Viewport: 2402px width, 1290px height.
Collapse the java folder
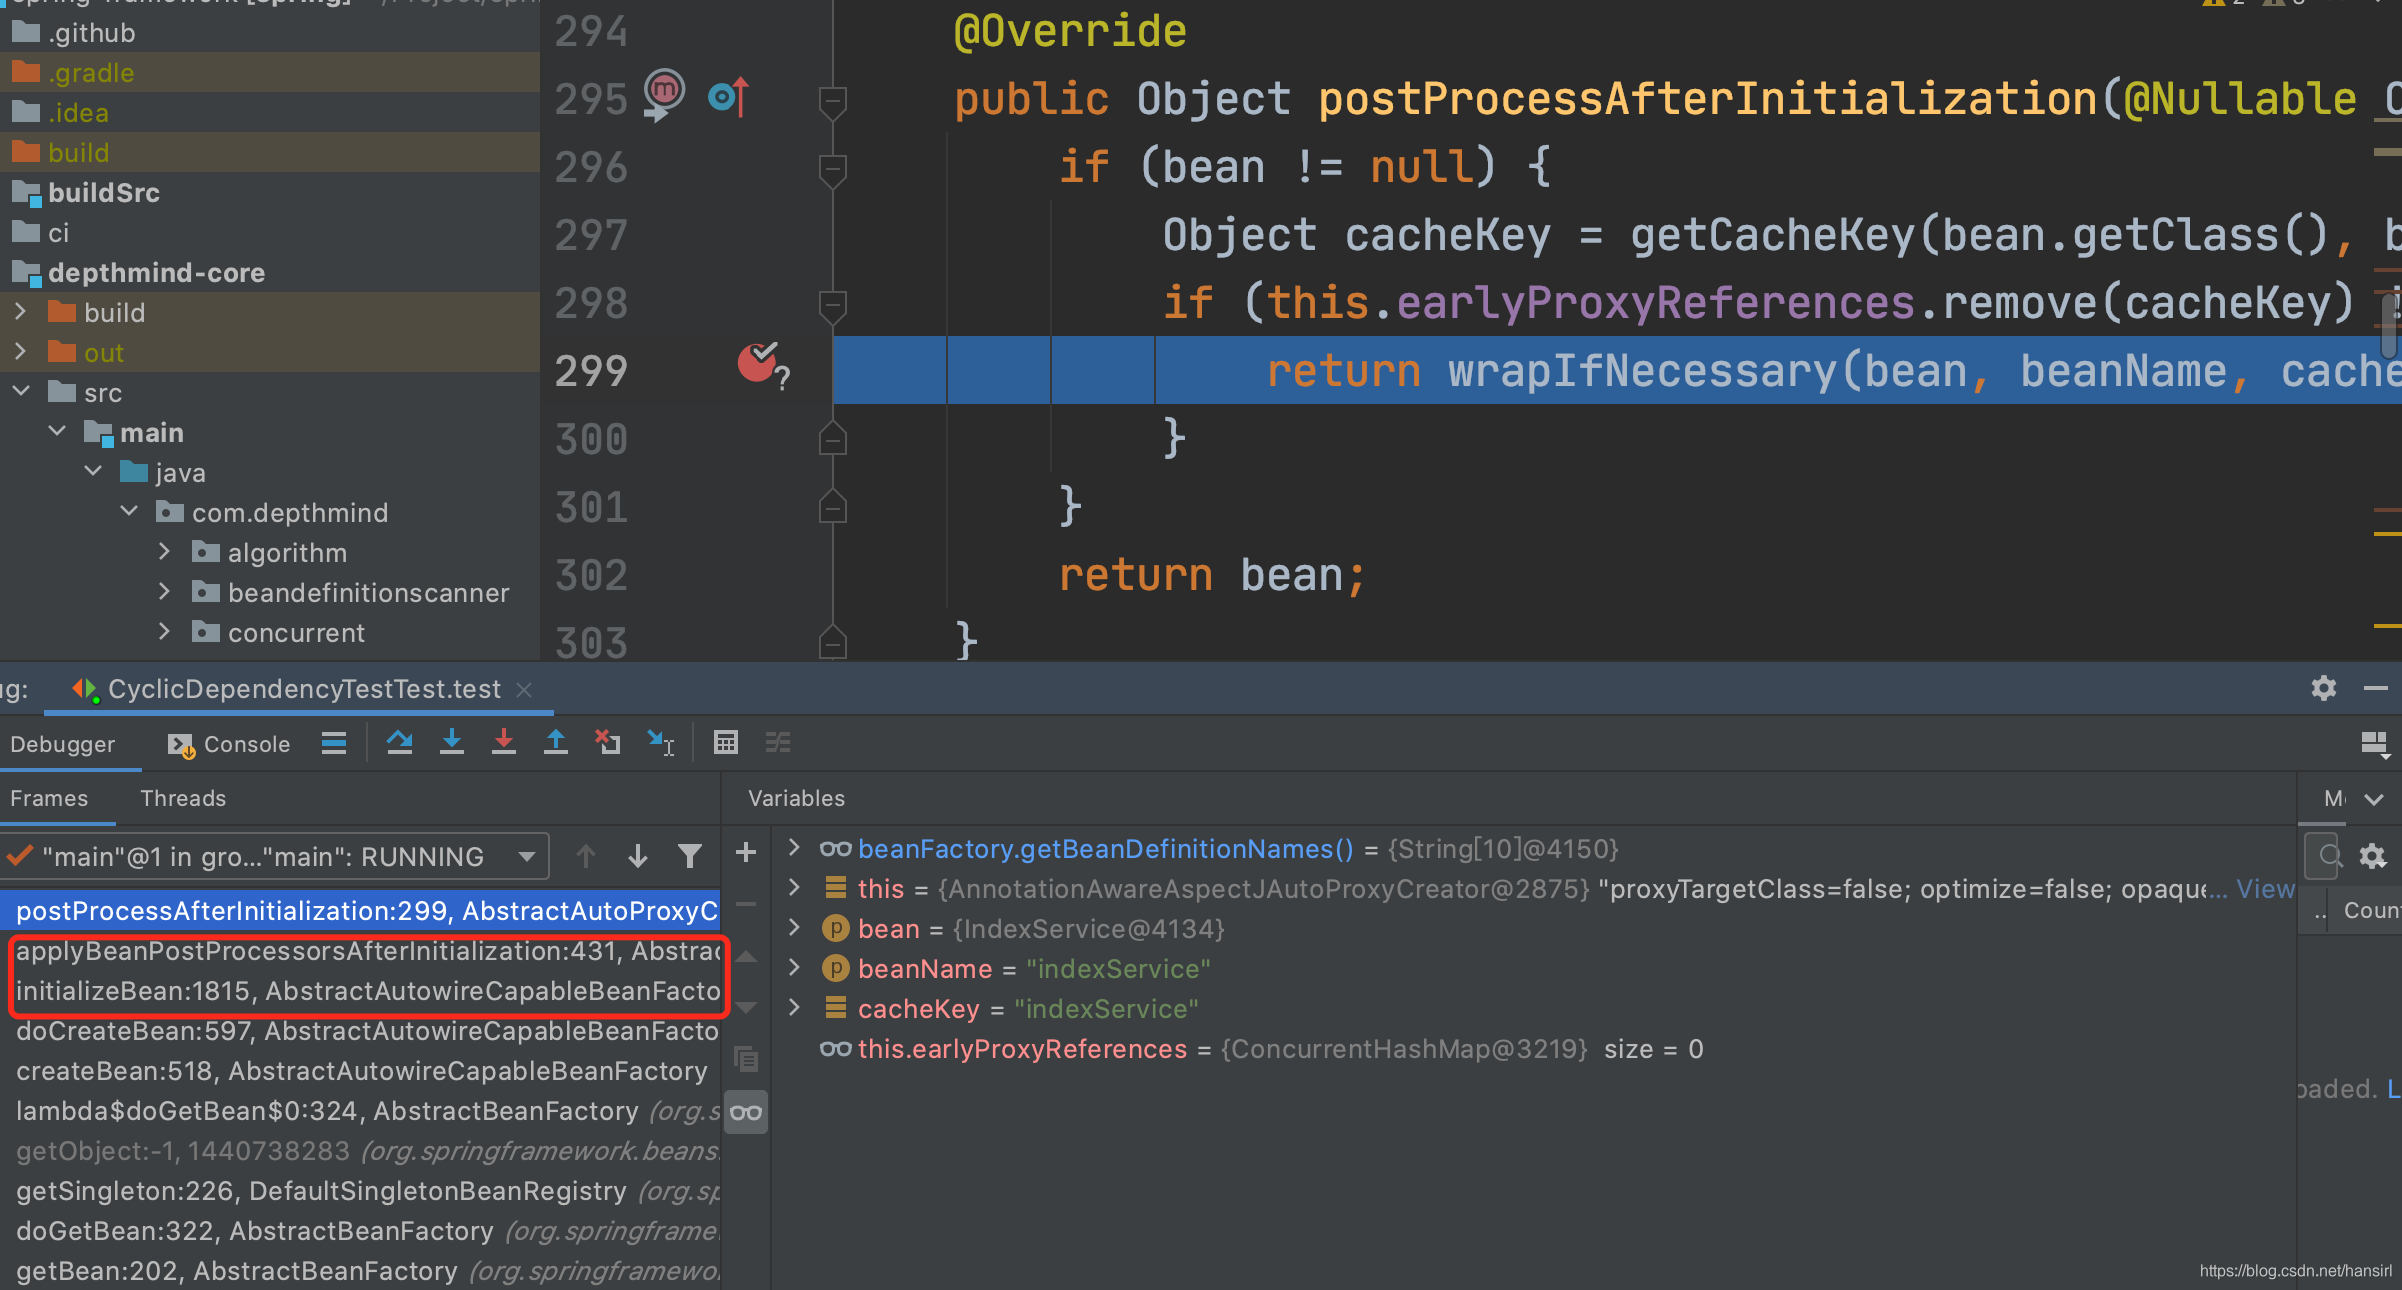93,472
